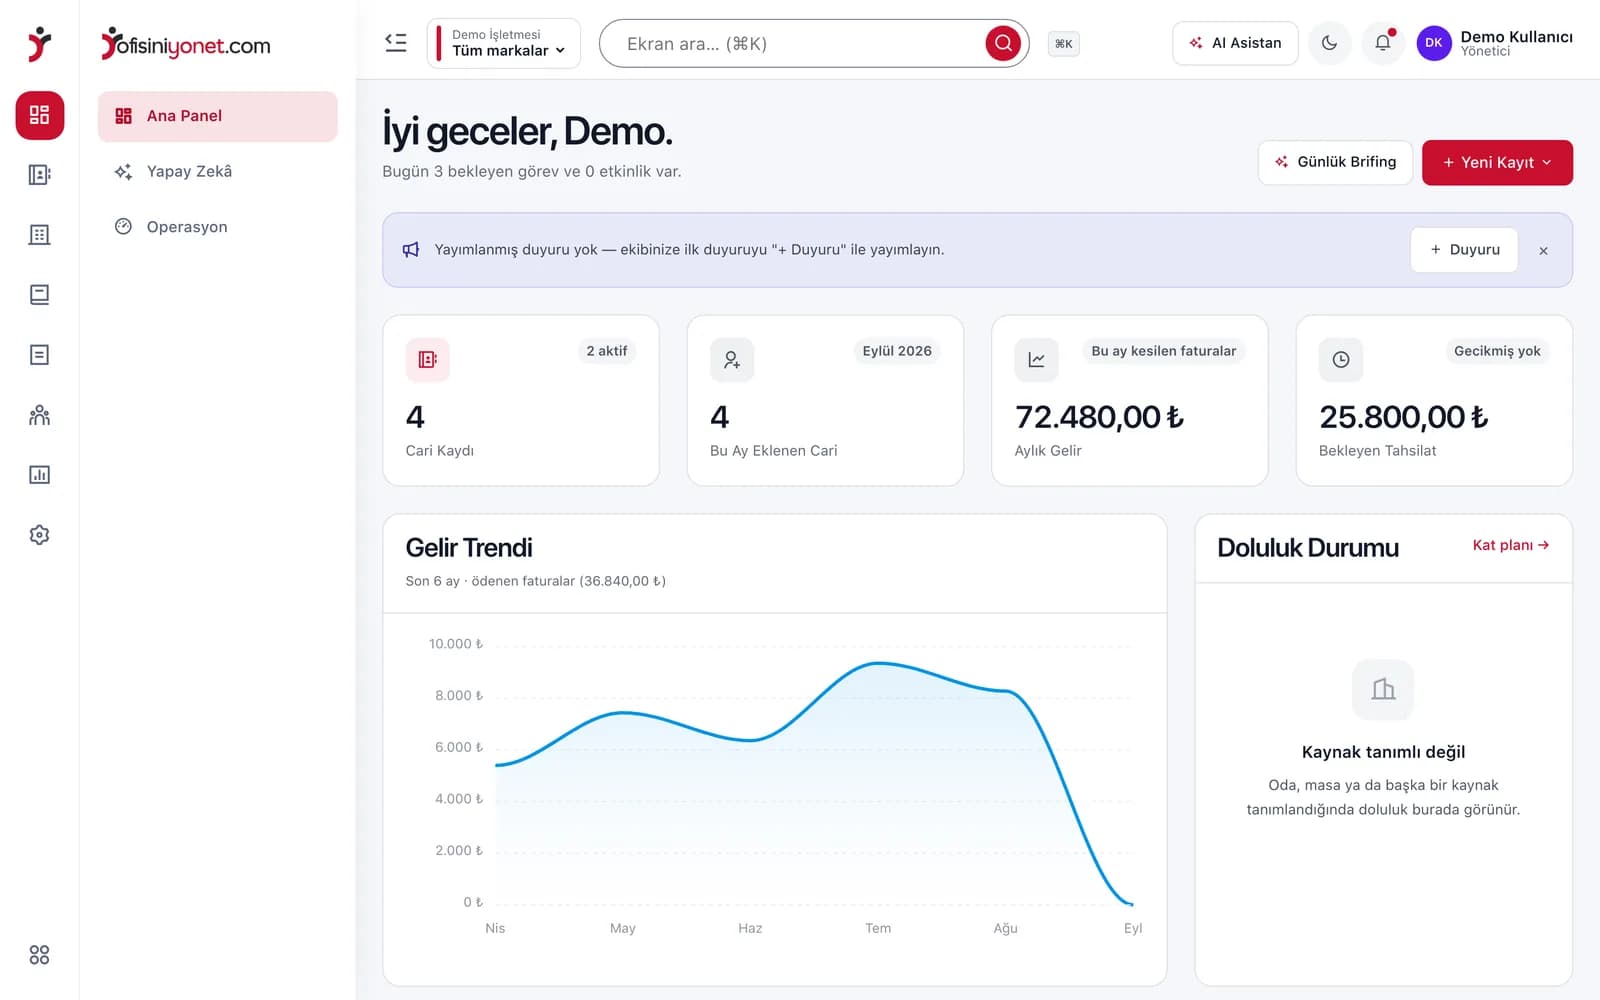Image resolution: width=1600 pixels, height=1000 pixels.
Task: Open the laptop-shaped icon in the left rail
Action: (x=40, y=295)
